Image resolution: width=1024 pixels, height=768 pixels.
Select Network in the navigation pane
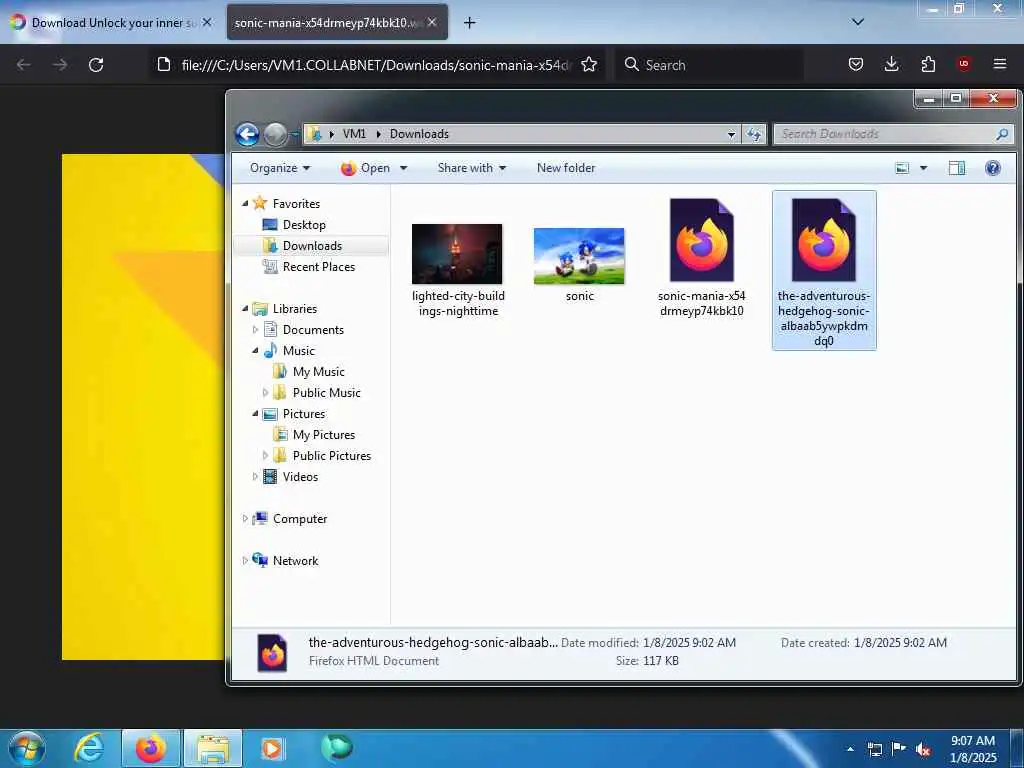tap(295, 560)
